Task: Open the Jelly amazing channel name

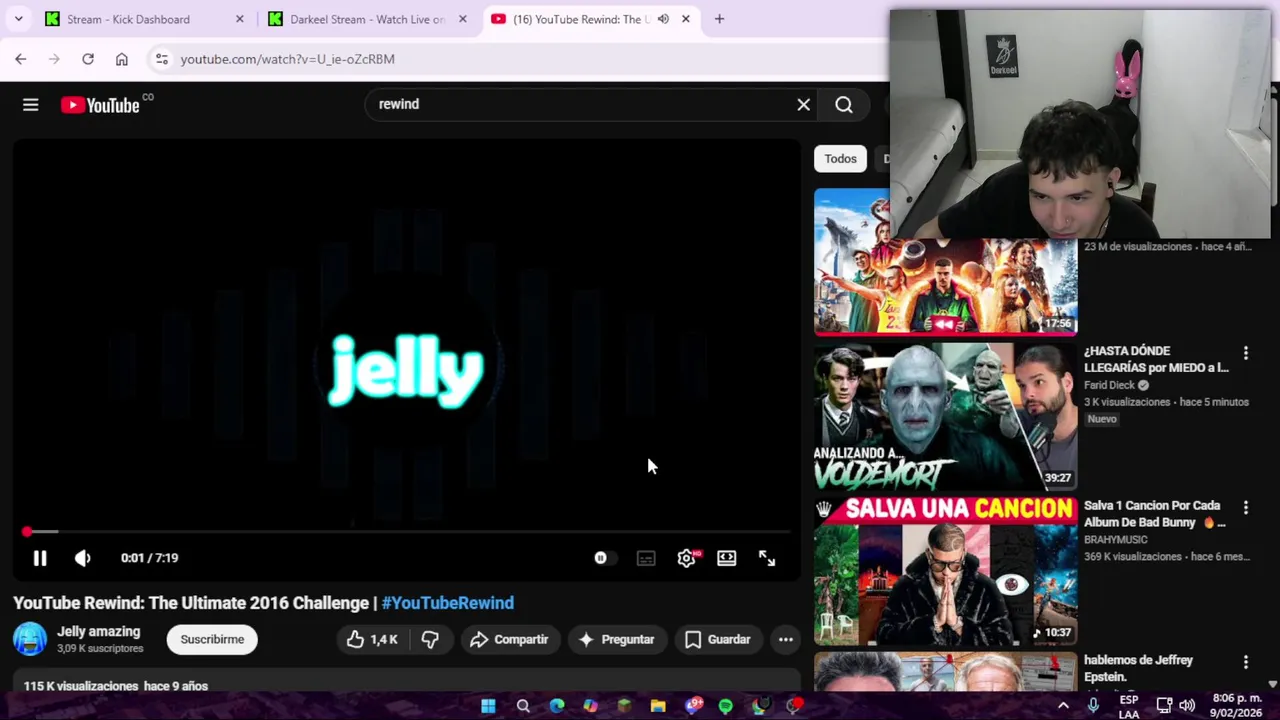Action: pos(98,632)
